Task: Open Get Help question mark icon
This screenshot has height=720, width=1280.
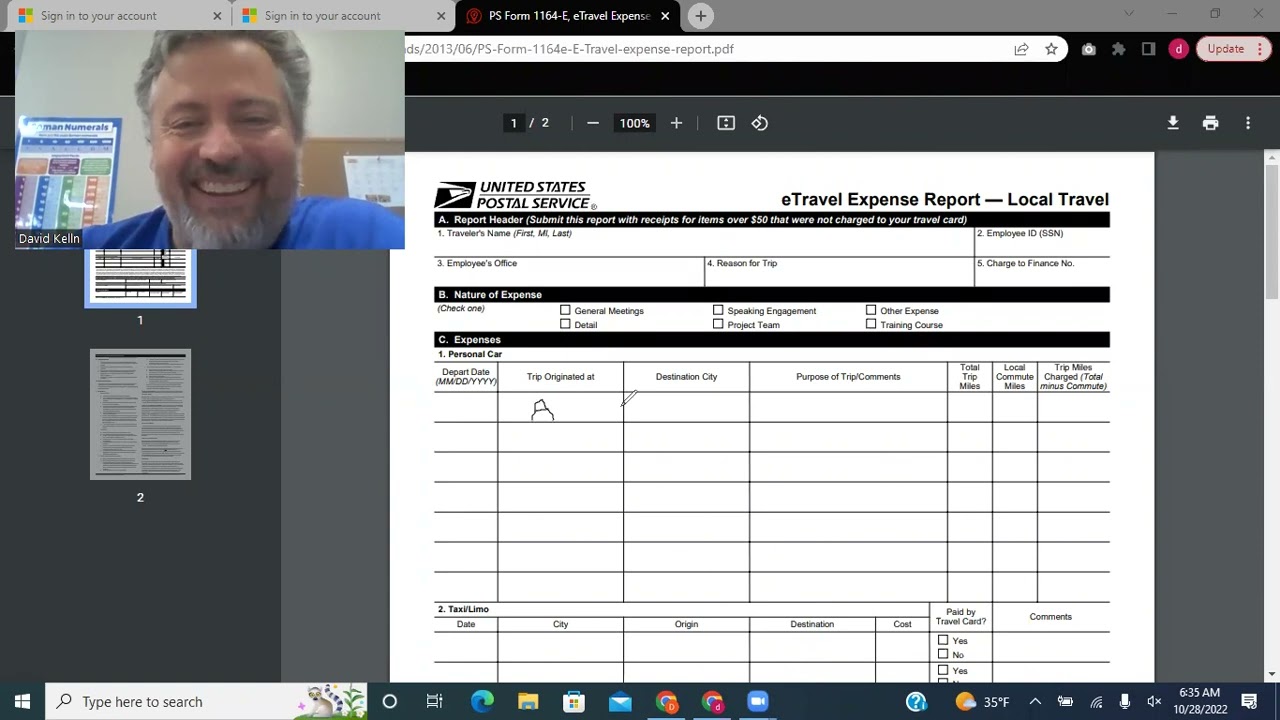Action: pyautogui.click(x=916, y=702)
